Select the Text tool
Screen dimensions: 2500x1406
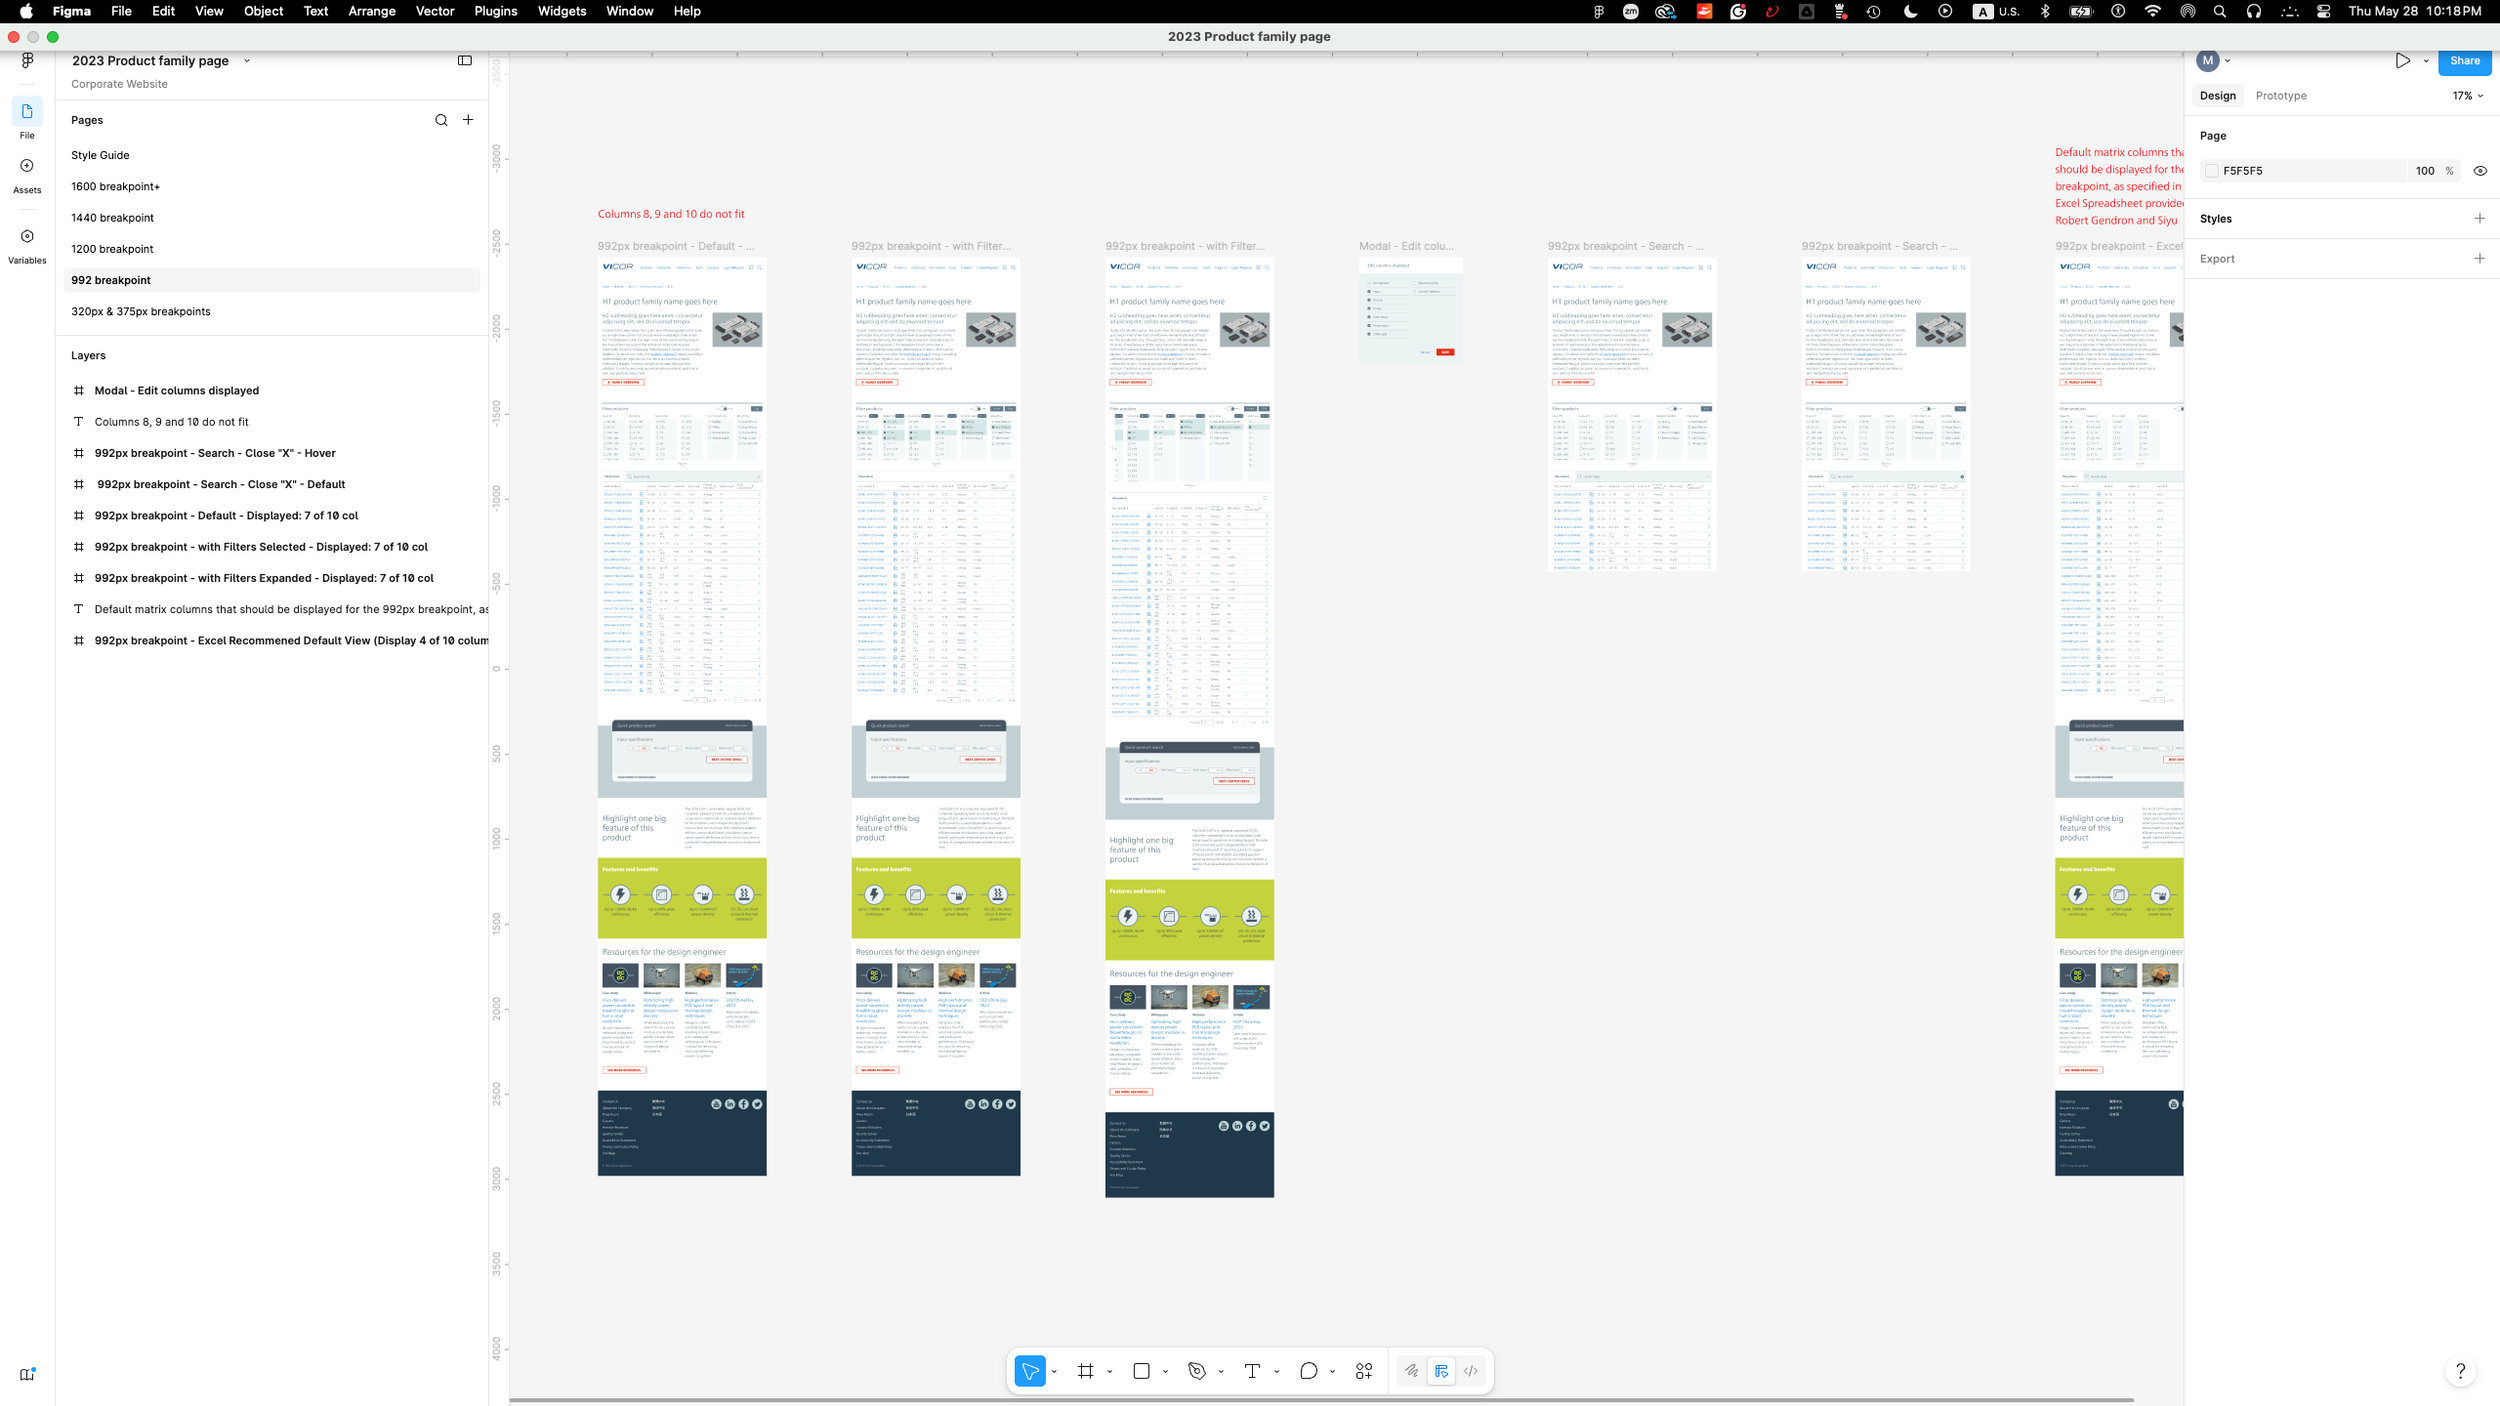pos(1252,1371)
